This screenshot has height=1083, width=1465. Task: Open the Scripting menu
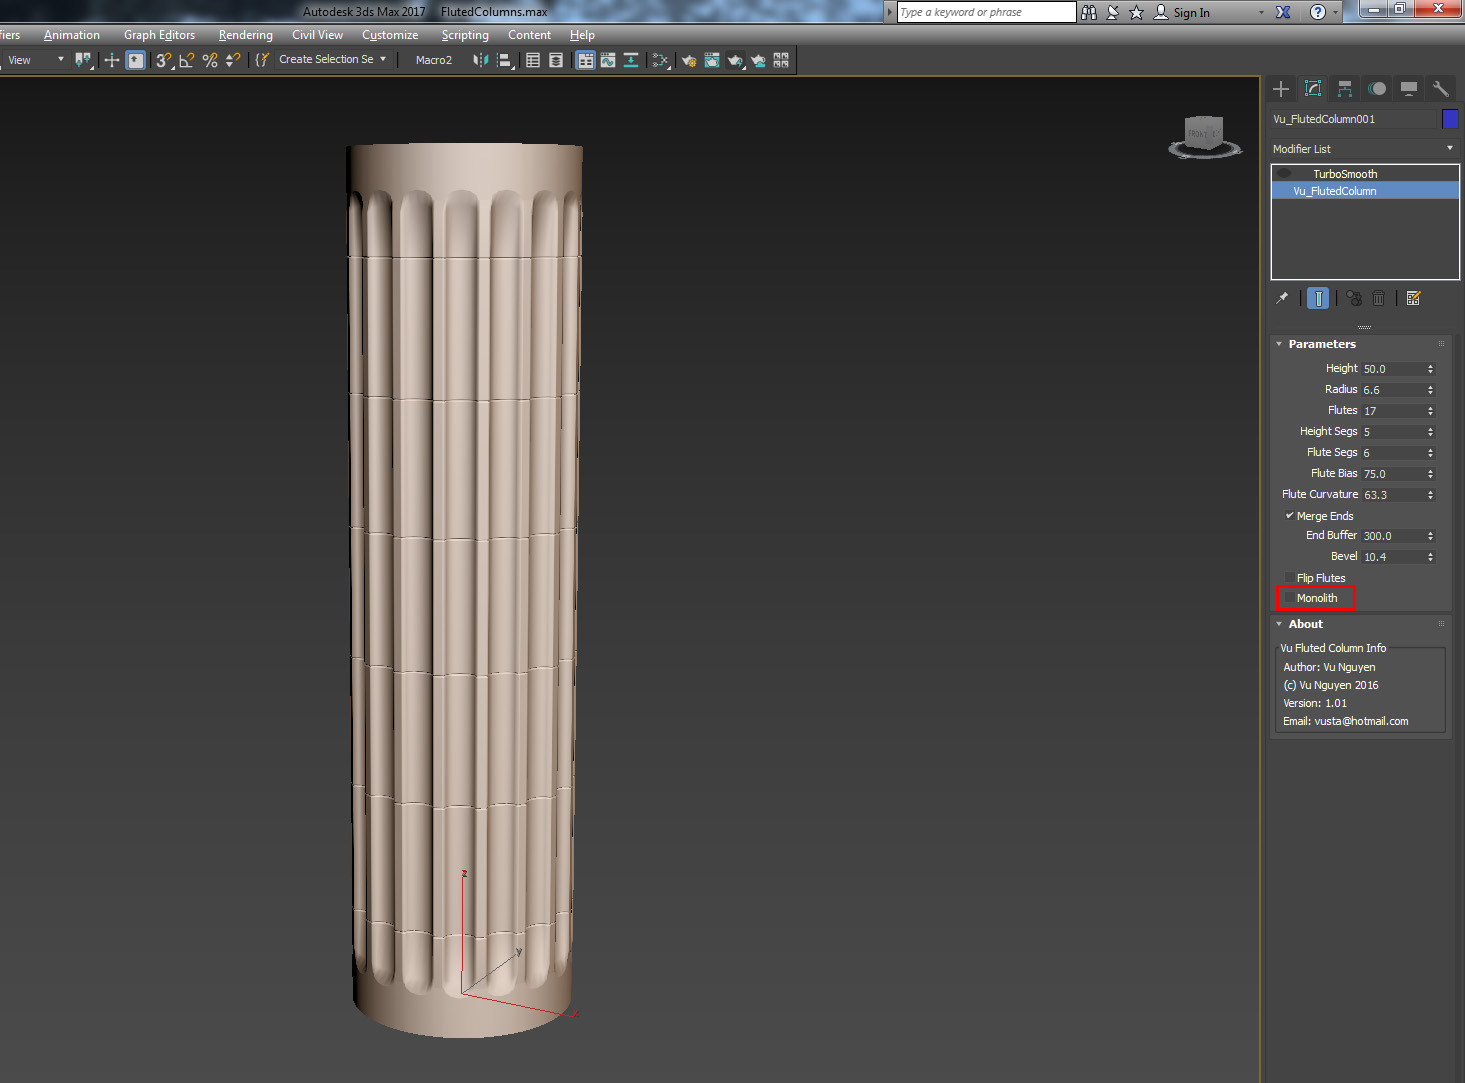click(464, 34)
